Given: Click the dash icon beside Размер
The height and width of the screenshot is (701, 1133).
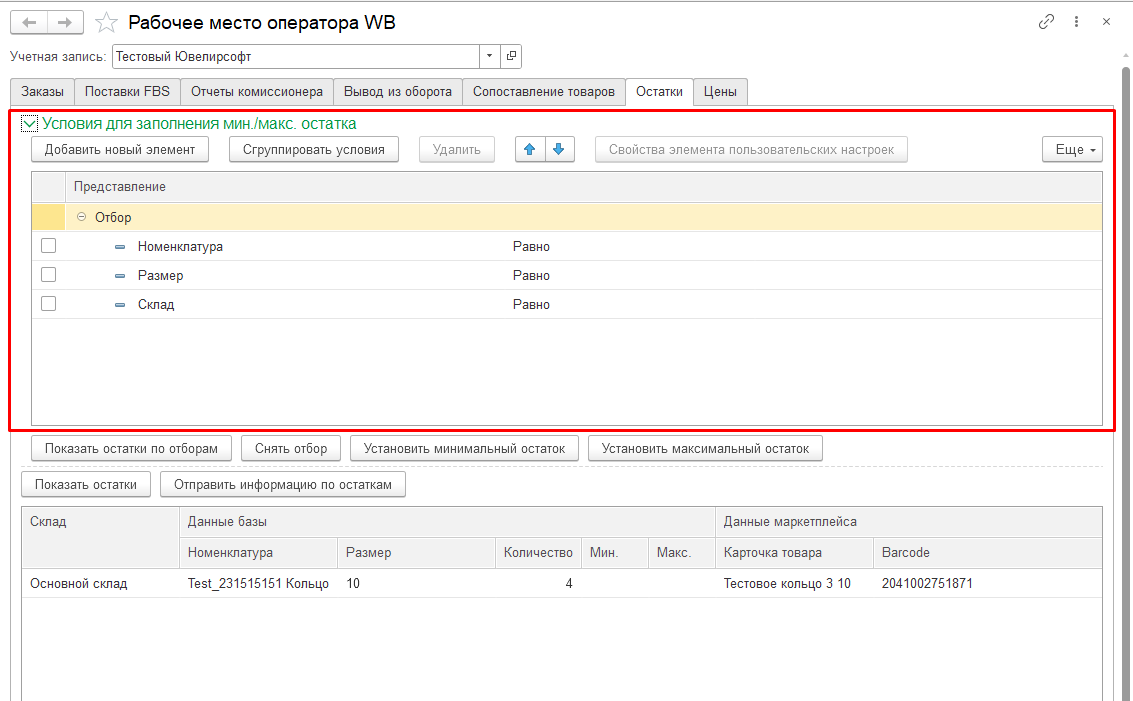Looking at the screenshot, I should pos(120,275).
